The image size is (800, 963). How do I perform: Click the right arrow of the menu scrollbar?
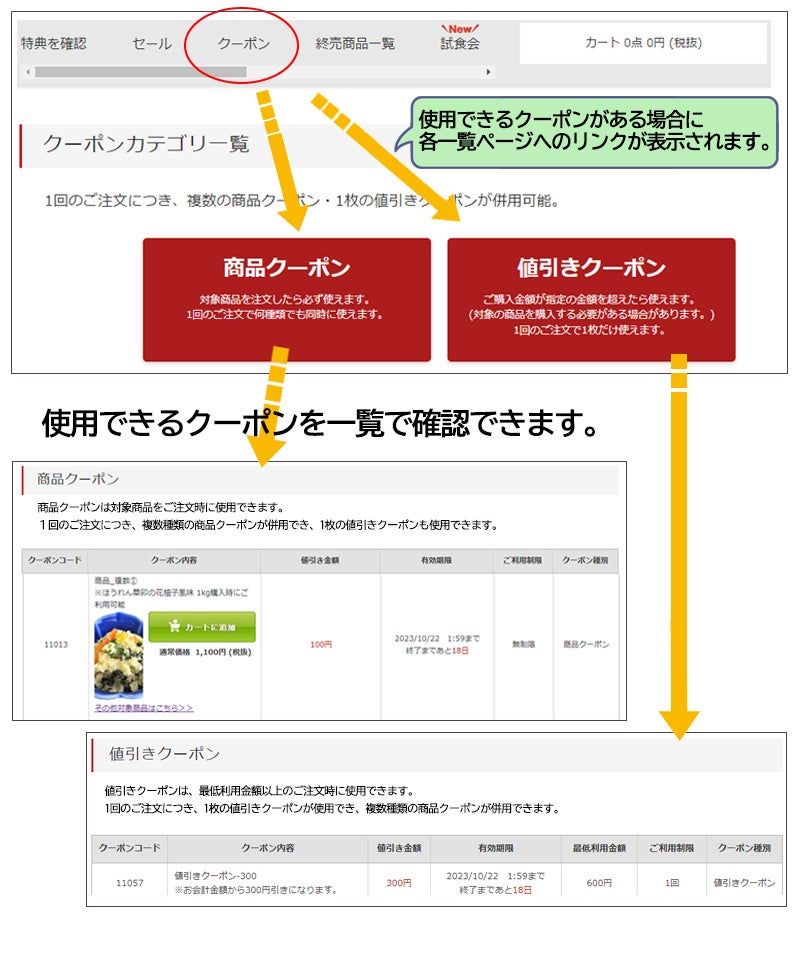488,72
